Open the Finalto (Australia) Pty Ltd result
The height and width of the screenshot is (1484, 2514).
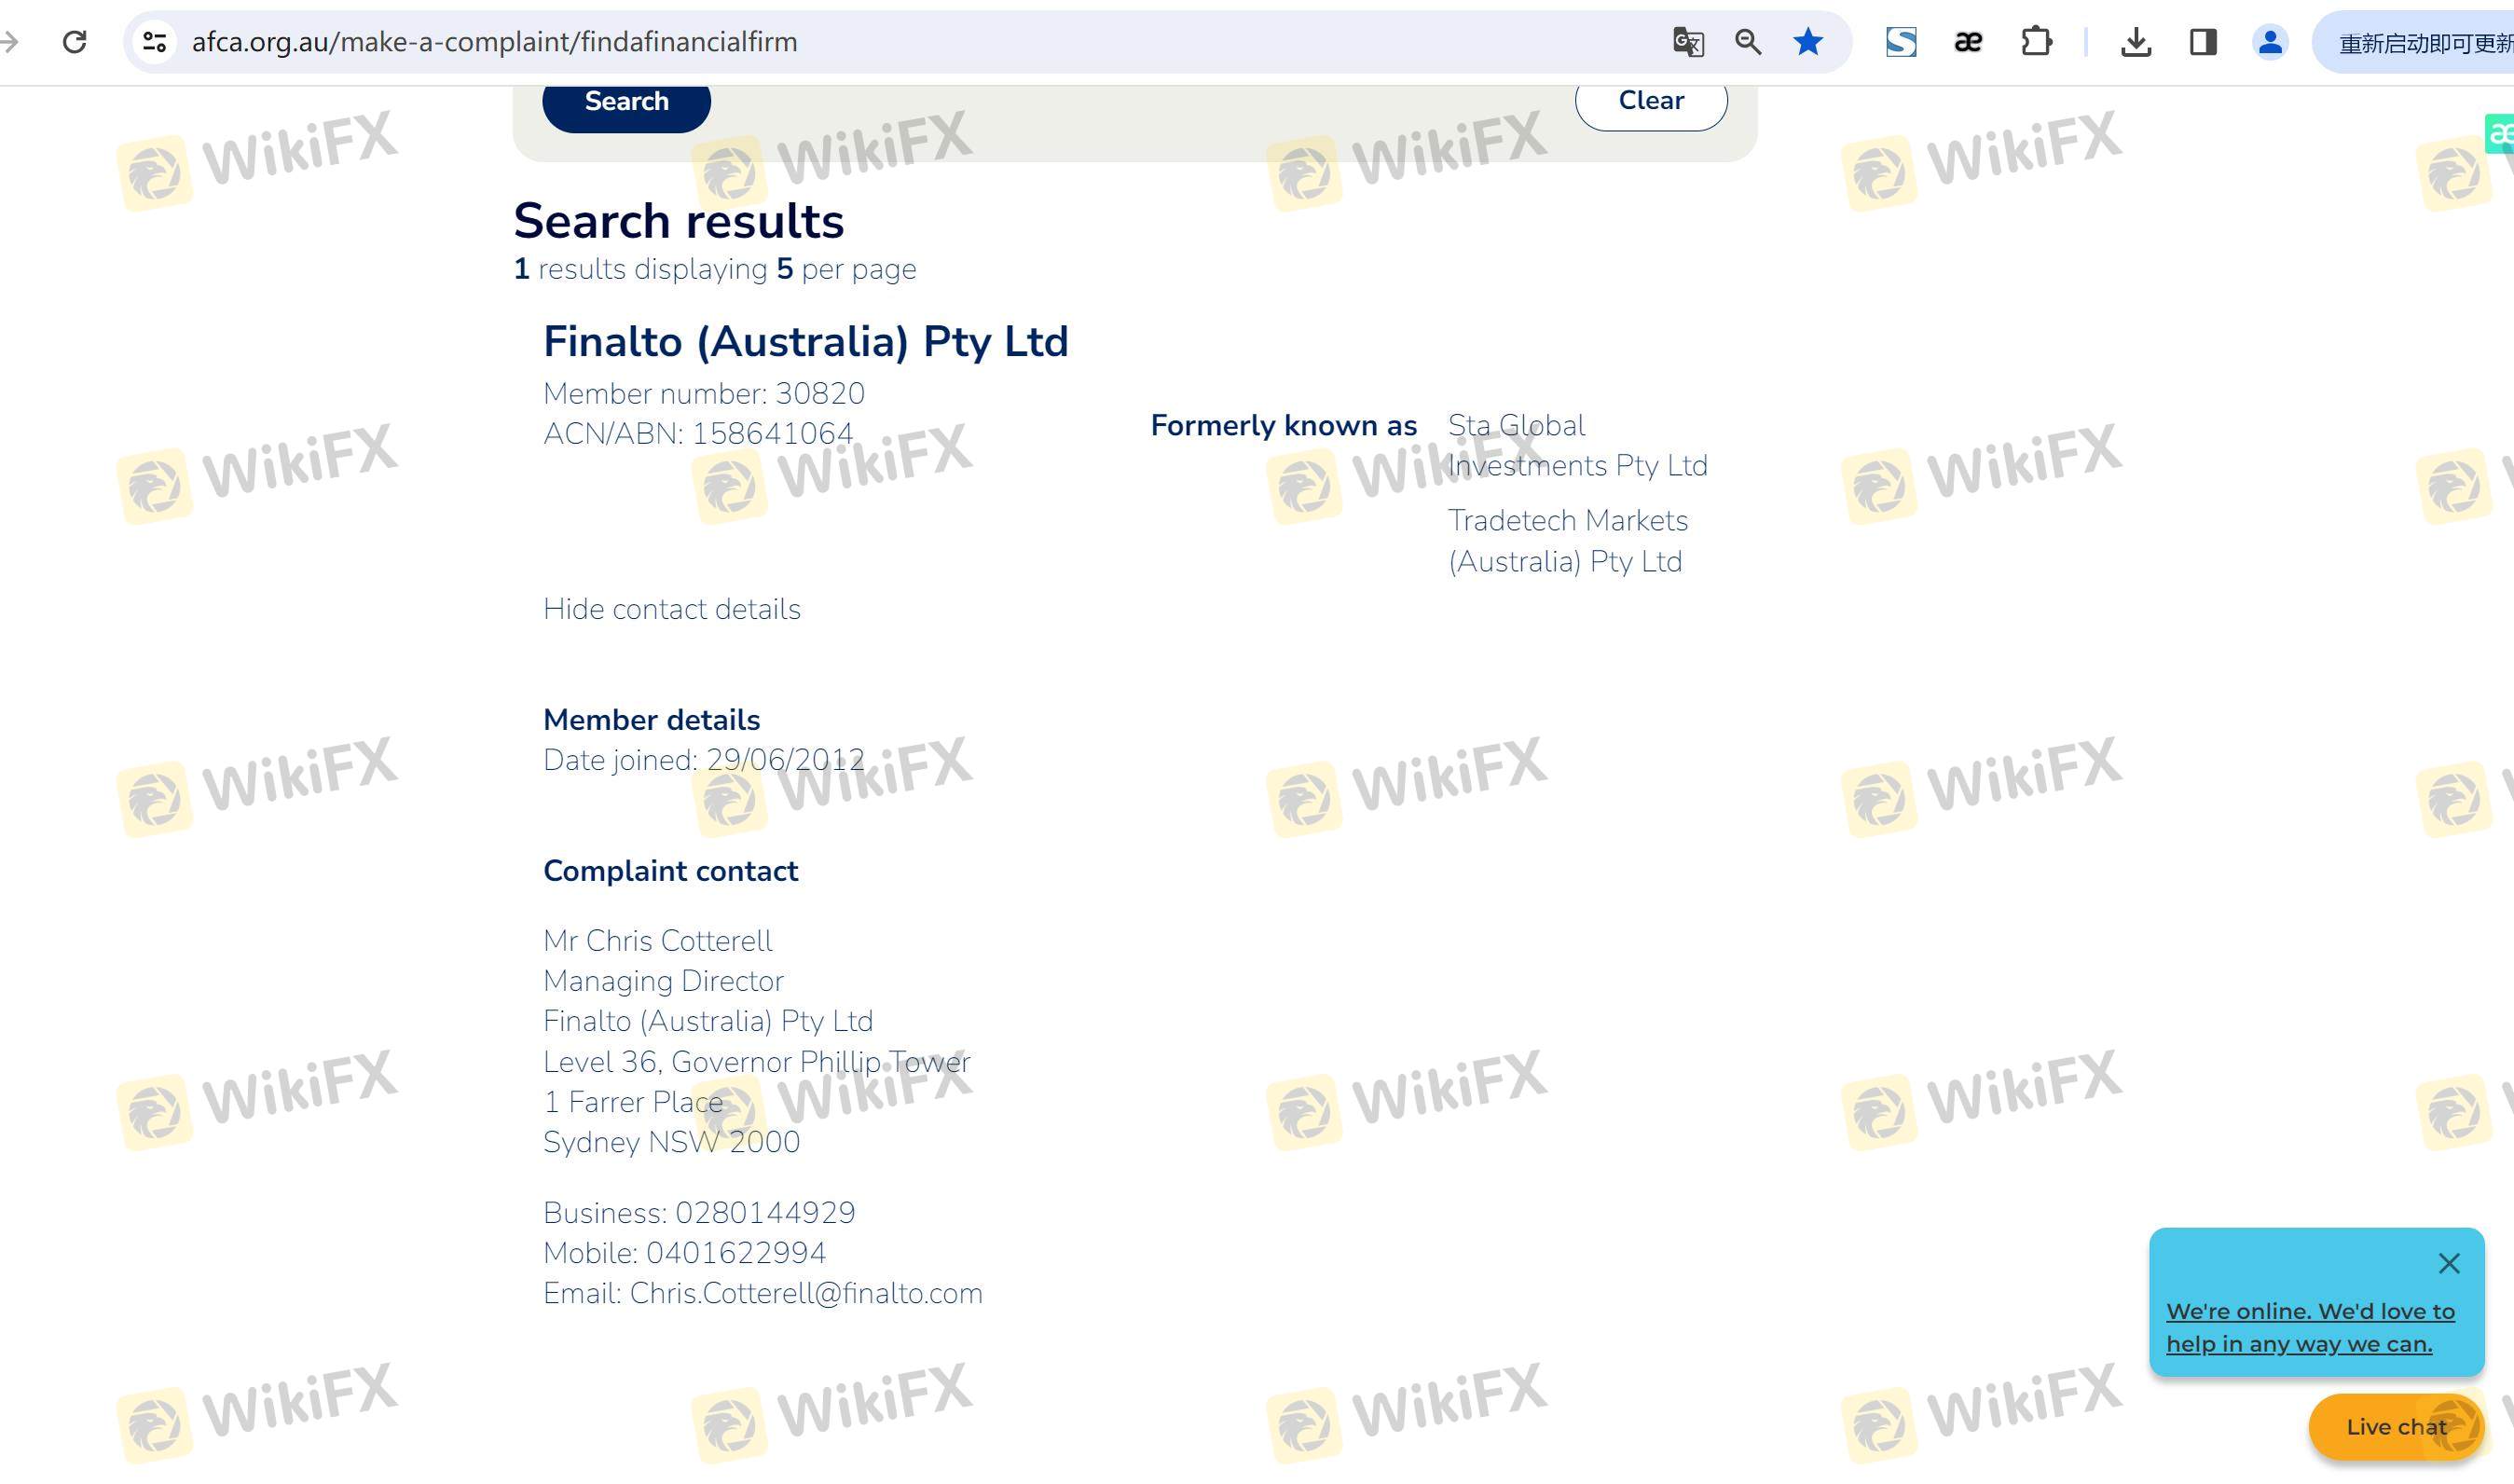pyautogui.click(x=805, y=342)
